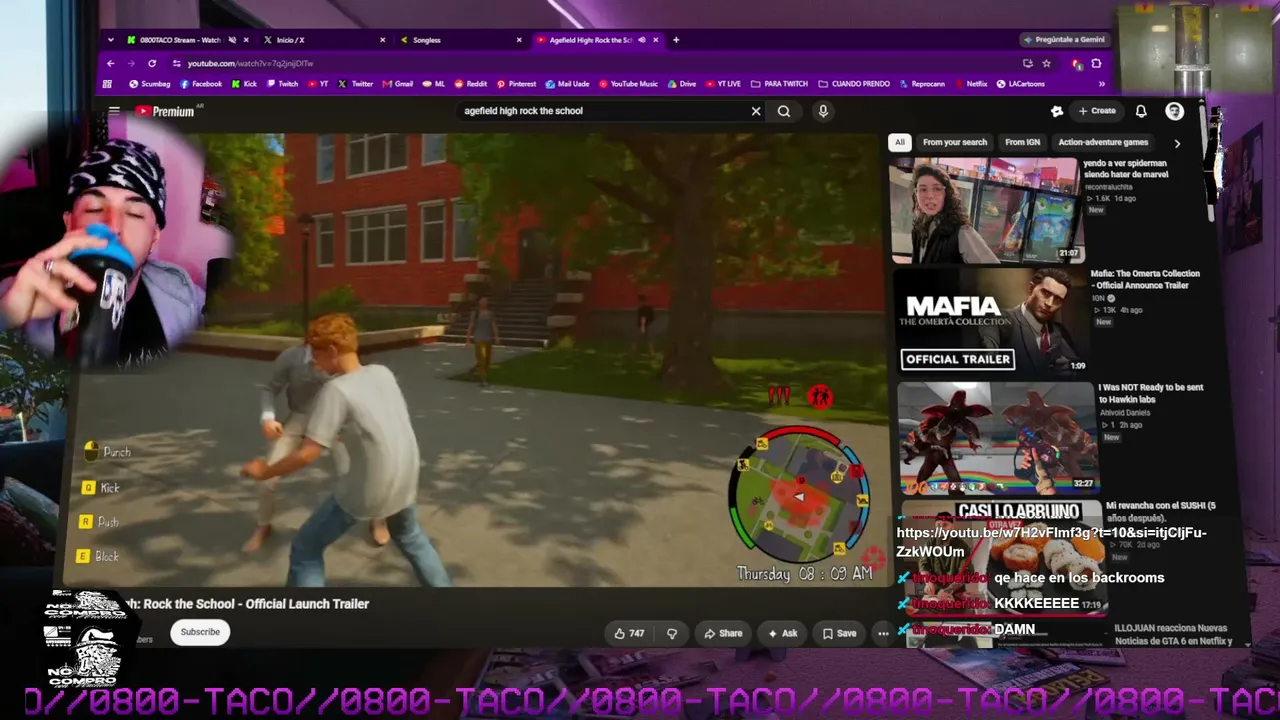Clear the YouTube search query

coord(756,111)
